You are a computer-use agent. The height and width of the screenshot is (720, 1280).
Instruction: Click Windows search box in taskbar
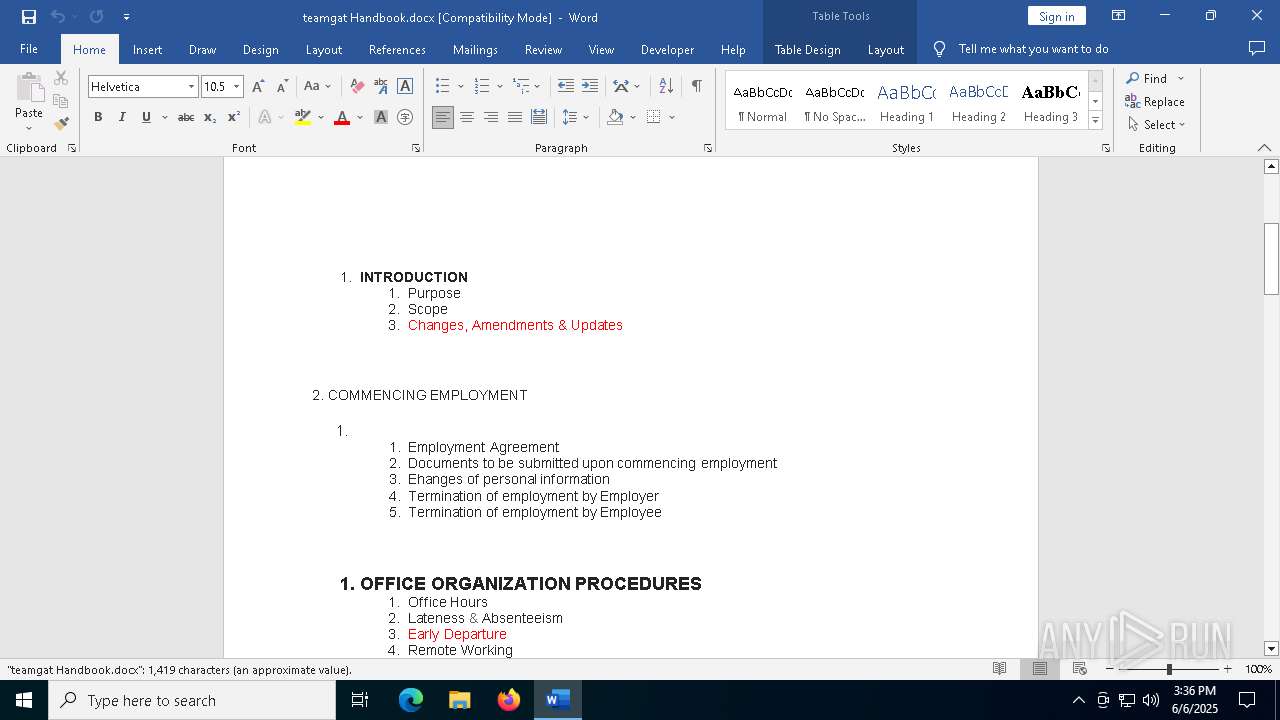tap(192, 700)
